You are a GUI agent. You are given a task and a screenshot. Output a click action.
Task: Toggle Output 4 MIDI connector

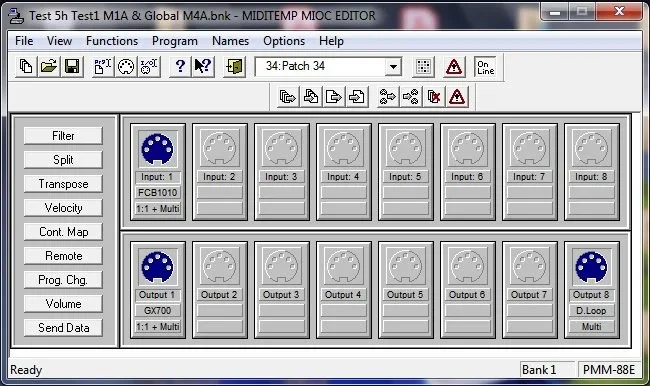pos(344,267)
